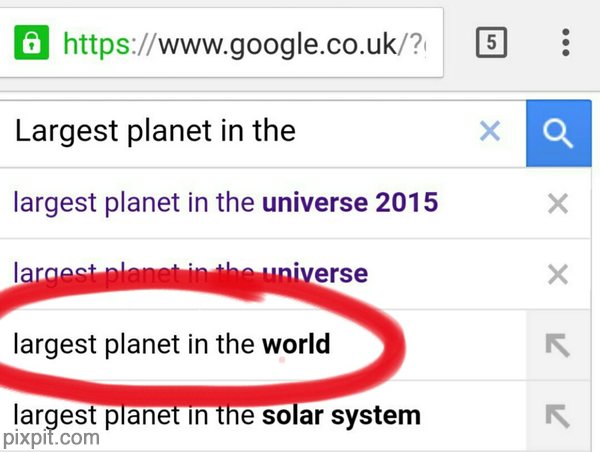This screenshot has width=600, height=452.
Task: Click the pixpit.com watermark
Action: click(x=50, y=437)
